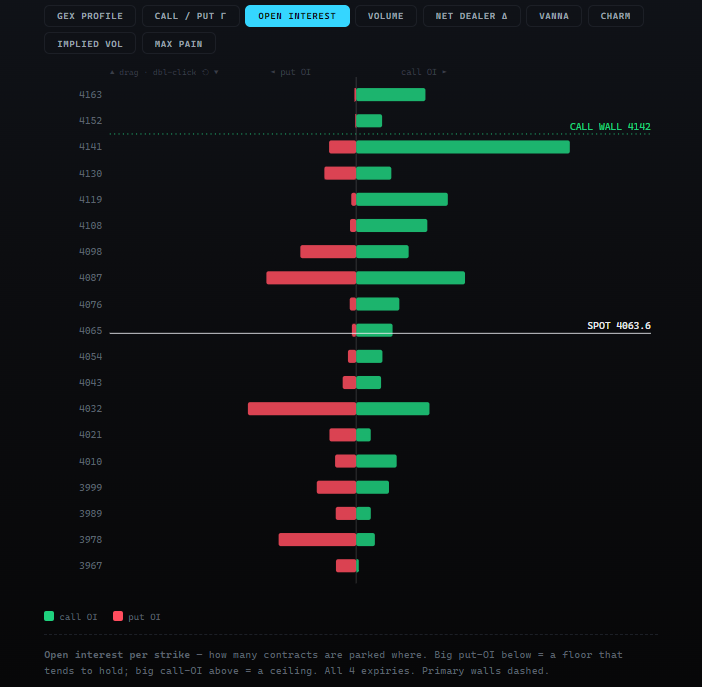Viewport: 702px width, 687px height.
Task: Click the SPOT 4063.6 label
Action: [x=619, y=326]
